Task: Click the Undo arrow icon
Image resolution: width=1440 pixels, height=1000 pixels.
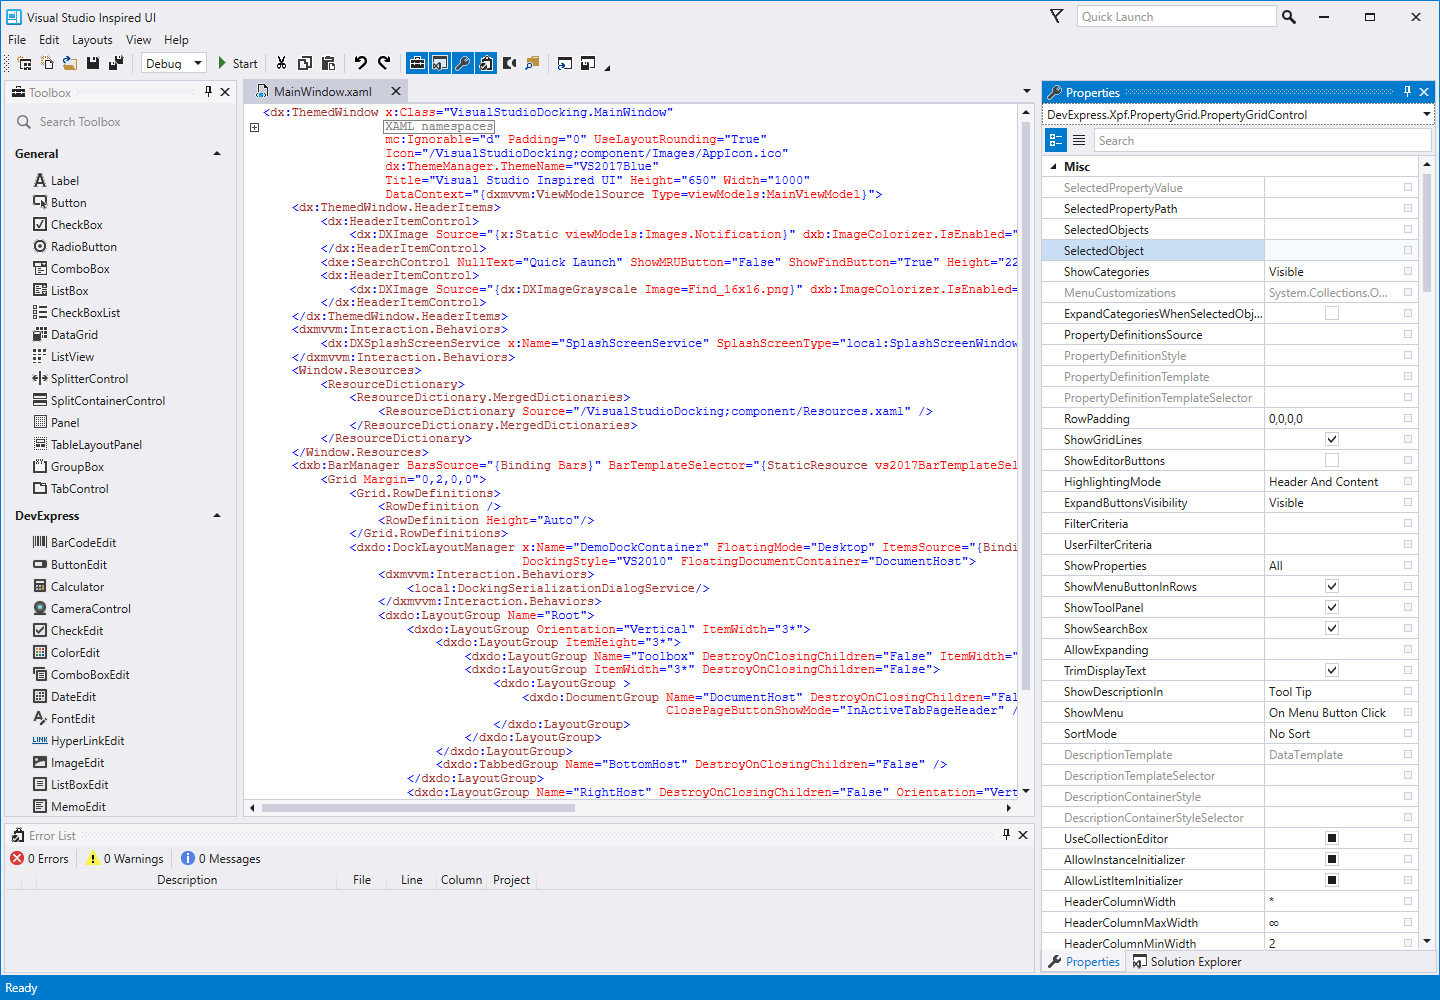Action: tap(361, 63)
